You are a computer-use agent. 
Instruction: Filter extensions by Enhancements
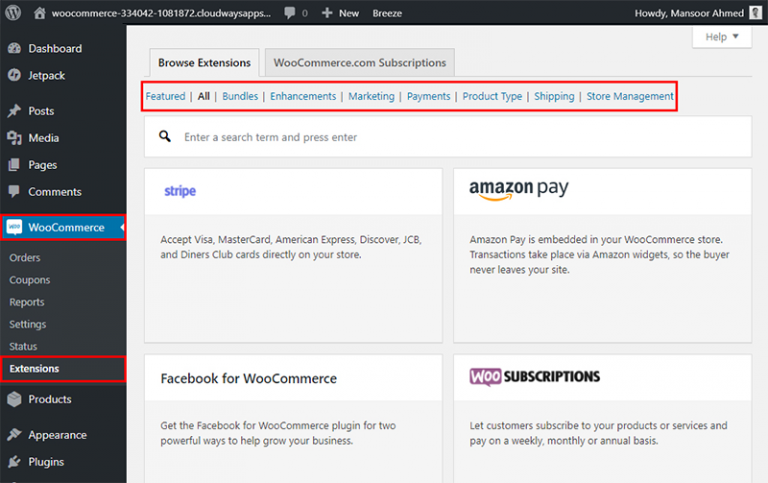[x=303, y=96]
